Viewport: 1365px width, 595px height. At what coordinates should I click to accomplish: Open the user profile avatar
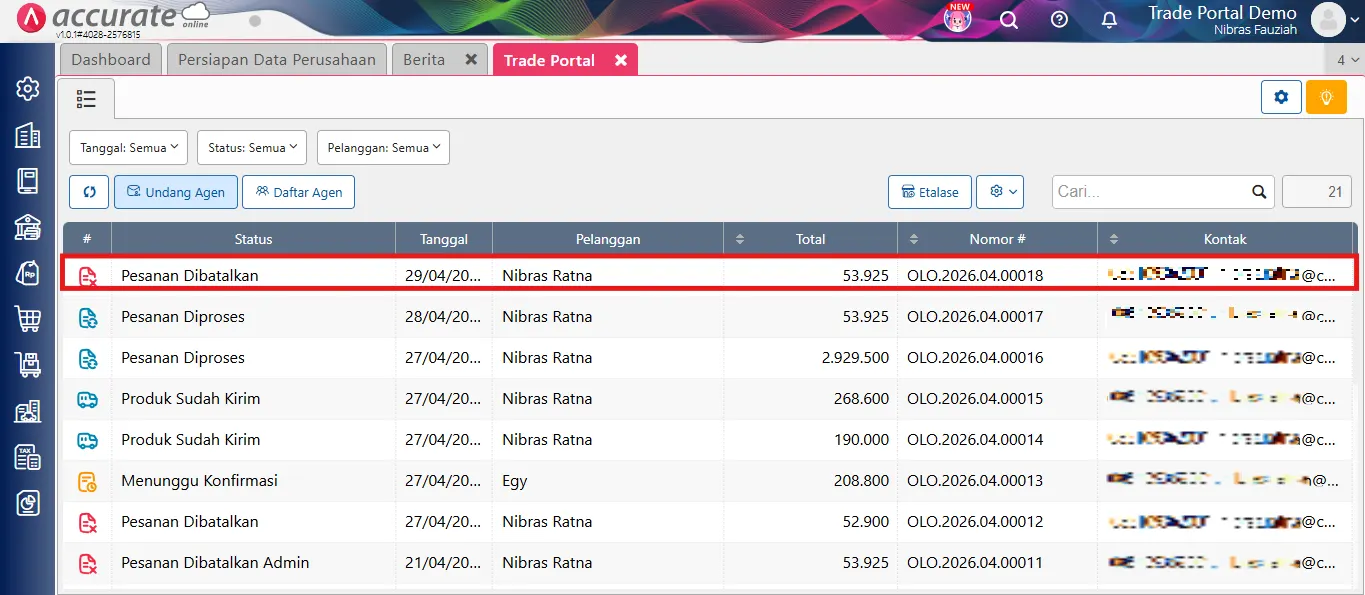1328,19
